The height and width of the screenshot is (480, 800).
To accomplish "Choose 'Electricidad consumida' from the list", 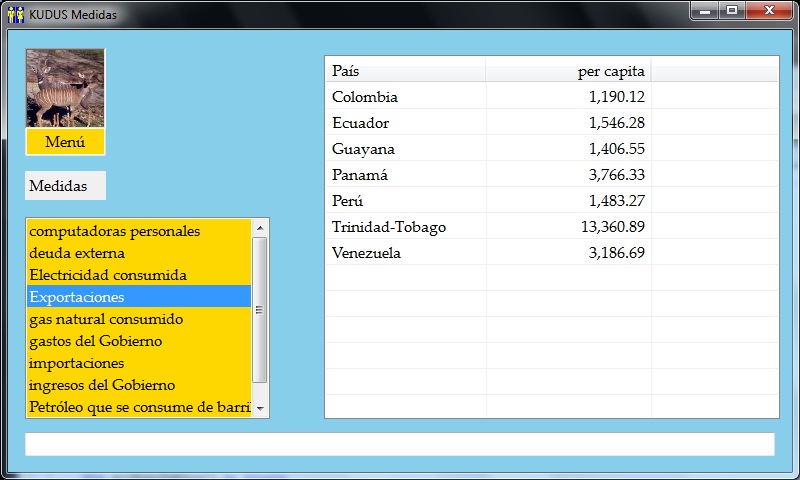I will pyautogui.click(x=108, y=275).
